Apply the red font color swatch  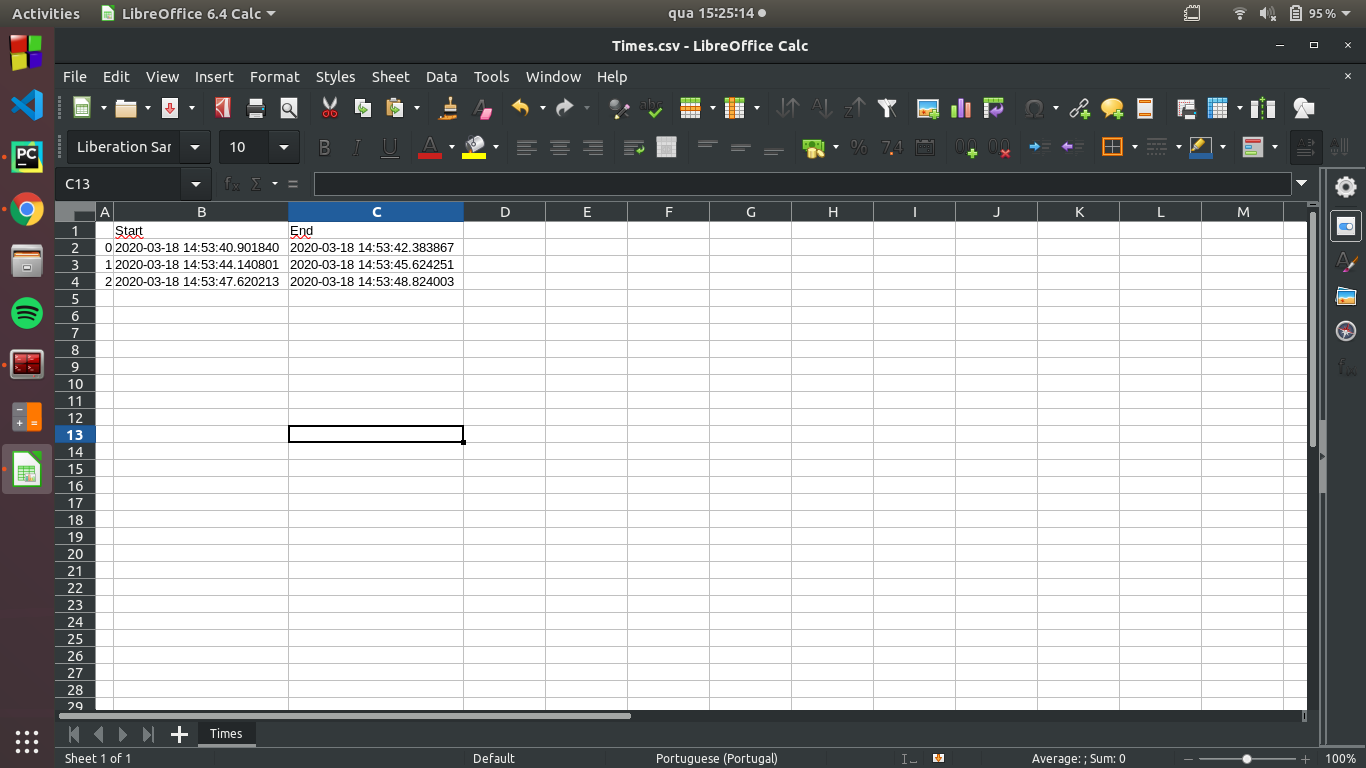429,147
